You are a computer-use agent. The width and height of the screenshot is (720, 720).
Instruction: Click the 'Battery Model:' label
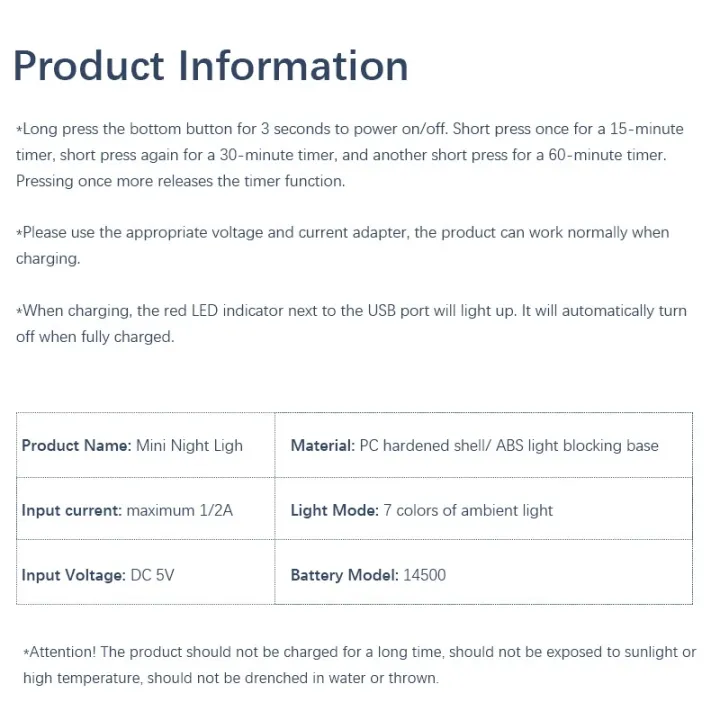tap(345, 575)
